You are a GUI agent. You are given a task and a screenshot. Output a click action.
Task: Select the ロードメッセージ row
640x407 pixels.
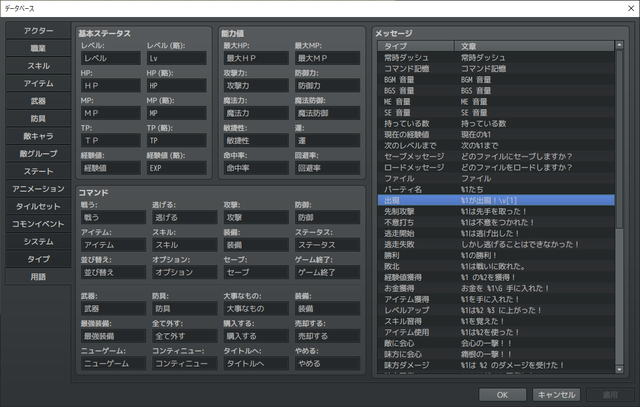[496, 167]
